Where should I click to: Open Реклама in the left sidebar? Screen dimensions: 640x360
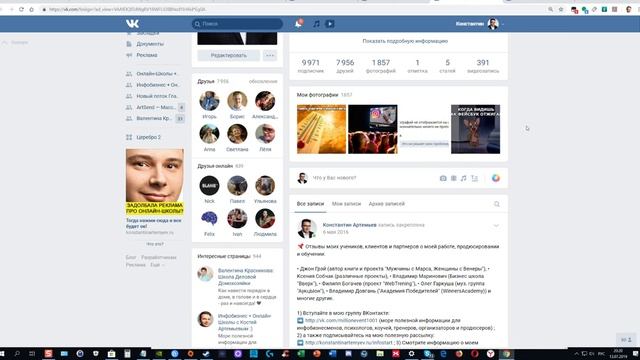tap(147, 55)
